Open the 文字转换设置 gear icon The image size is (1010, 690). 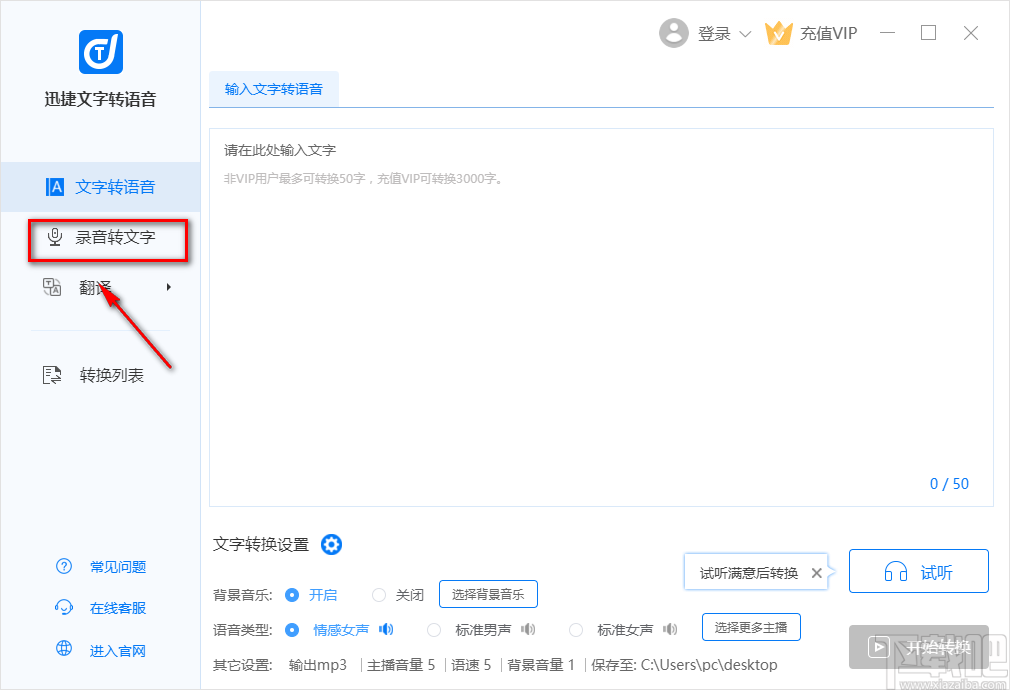pyautogui.click(x=331, y=544)
